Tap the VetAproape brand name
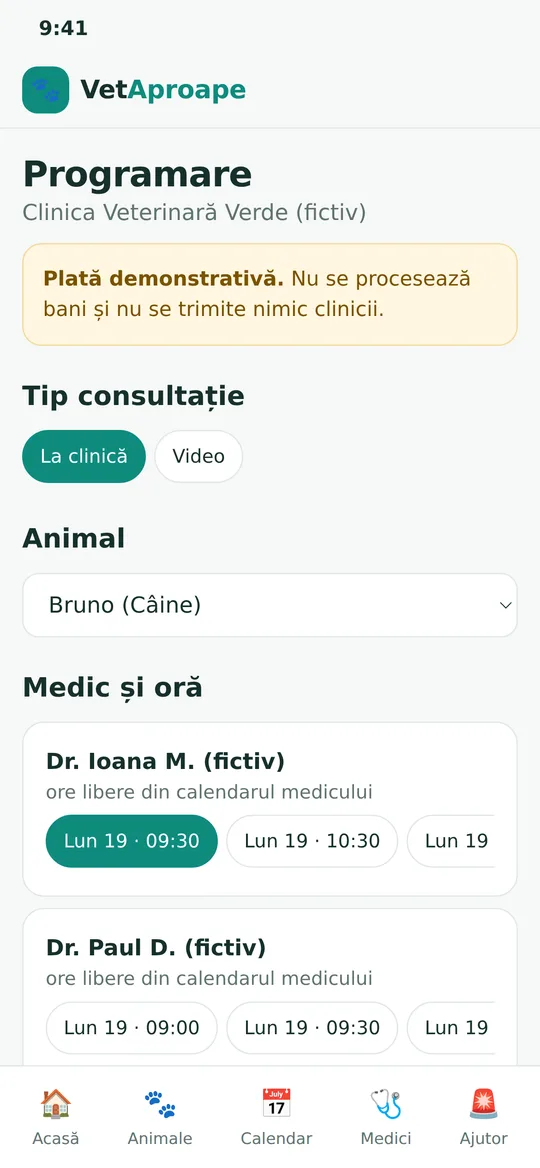The image size is (540, 1168). click(163, 90)
